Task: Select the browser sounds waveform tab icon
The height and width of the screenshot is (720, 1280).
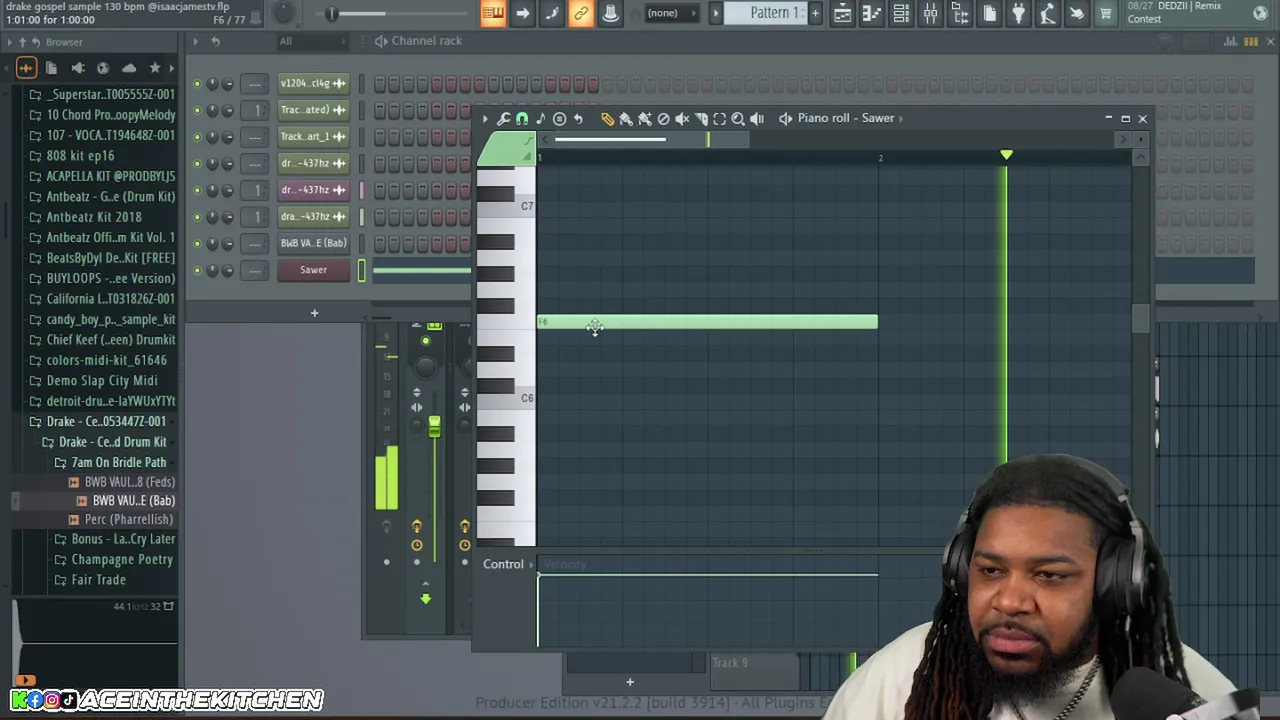Action: [26, 68]
